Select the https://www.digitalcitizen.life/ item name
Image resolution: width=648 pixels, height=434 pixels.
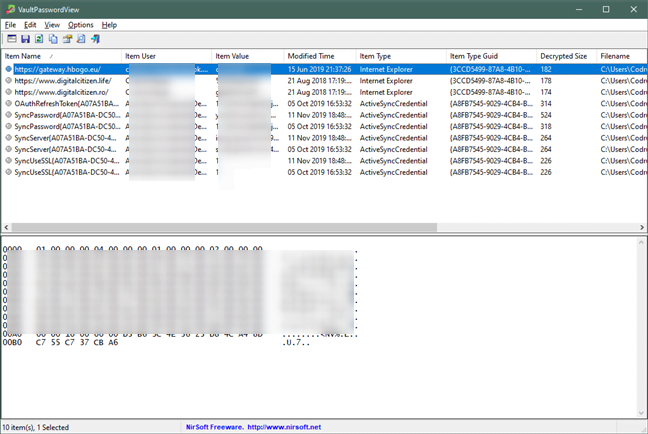(63, 81)
